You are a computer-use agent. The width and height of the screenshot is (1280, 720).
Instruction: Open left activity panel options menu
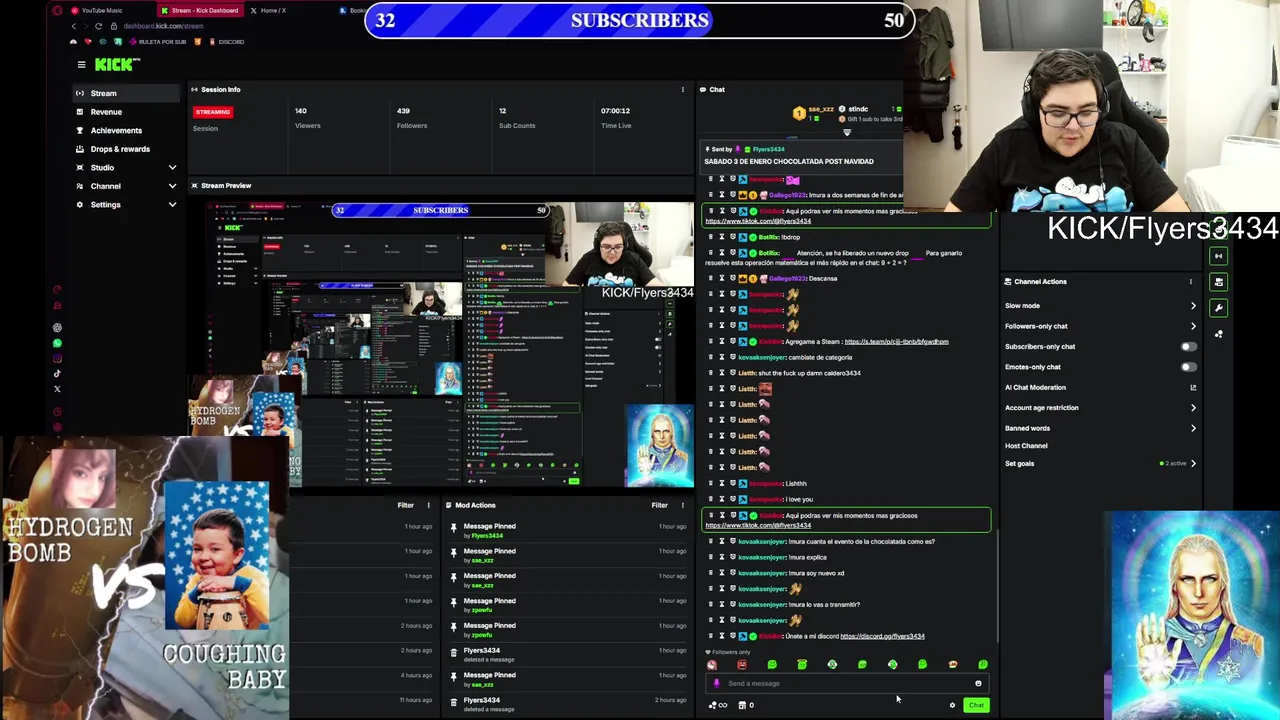click(429, 506)
